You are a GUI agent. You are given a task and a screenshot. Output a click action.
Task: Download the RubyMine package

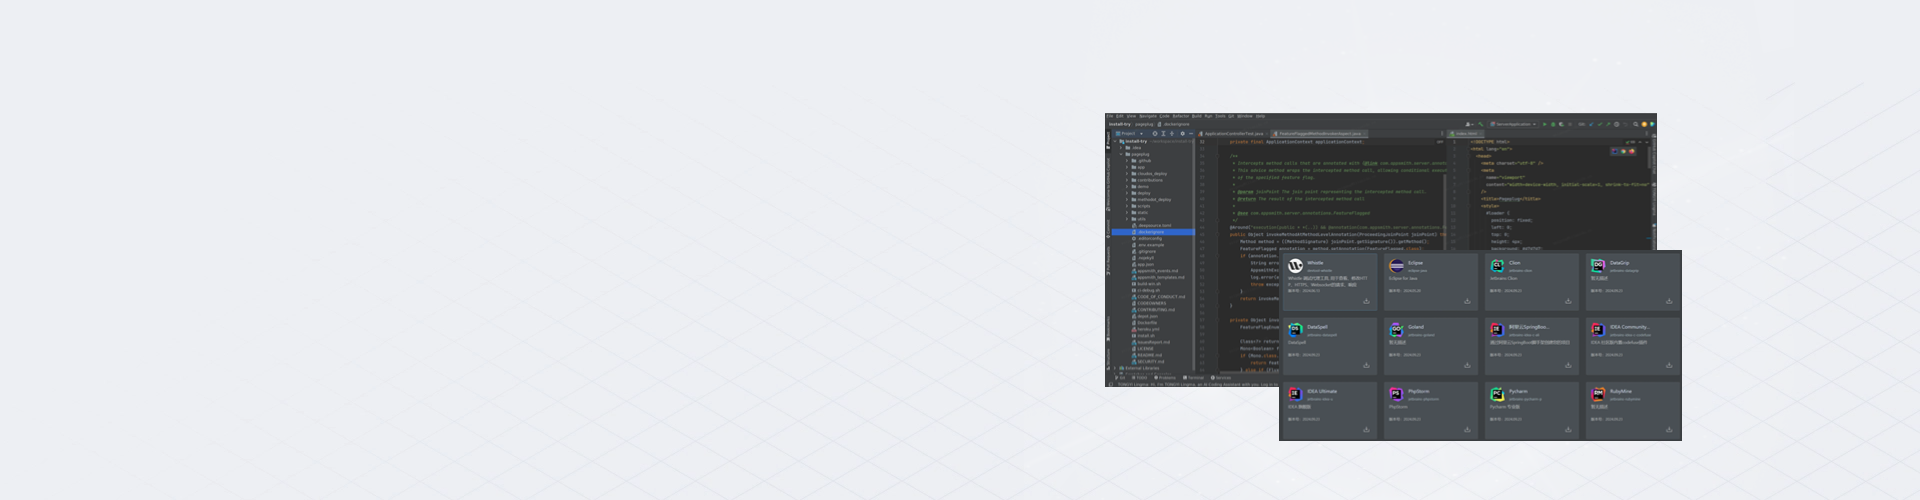[x=1669, y=430]
